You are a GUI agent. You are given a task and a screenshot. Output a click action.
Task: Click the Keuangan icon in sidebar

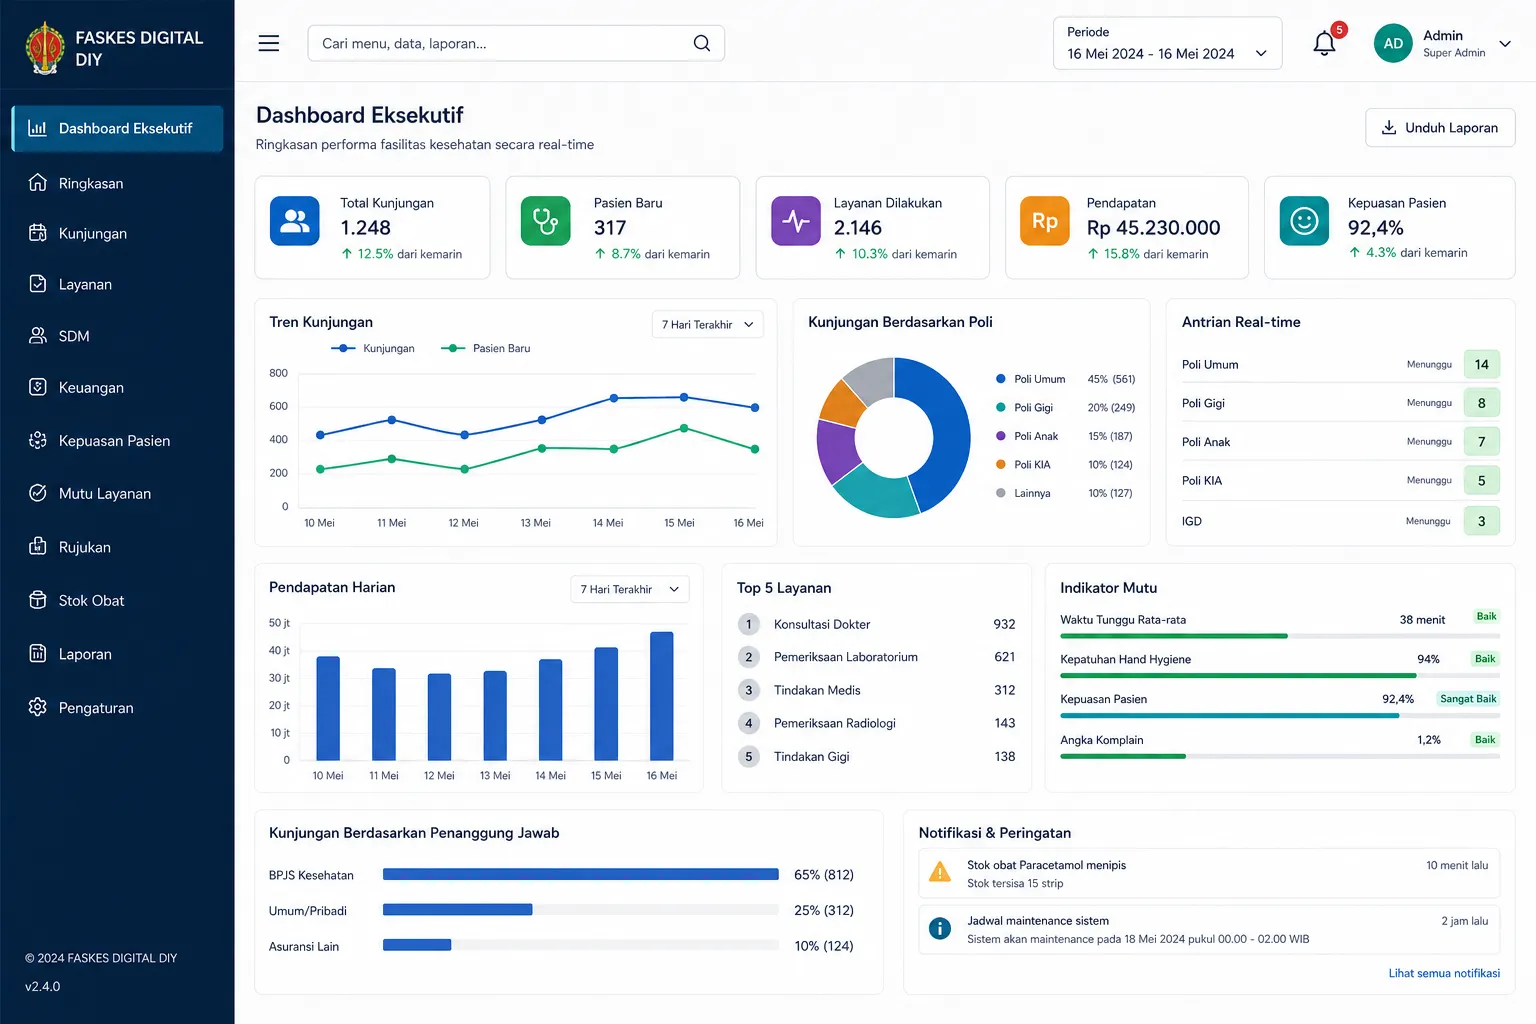point(38,387)
